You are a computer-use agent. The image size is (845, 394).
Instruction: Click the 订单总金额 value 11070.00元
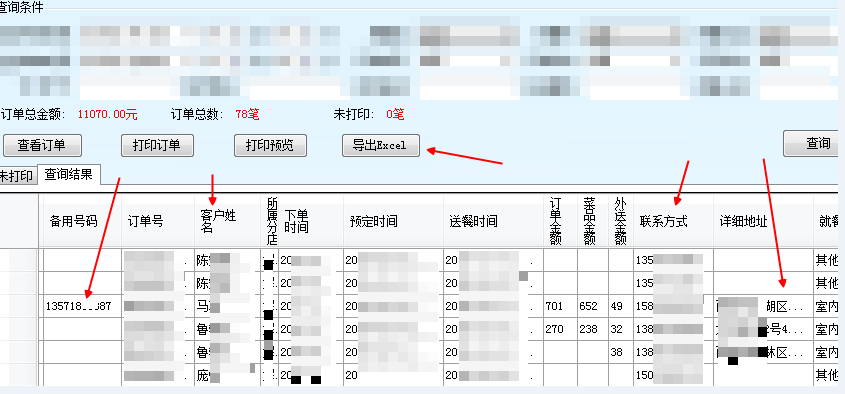[x=108, y=114]
